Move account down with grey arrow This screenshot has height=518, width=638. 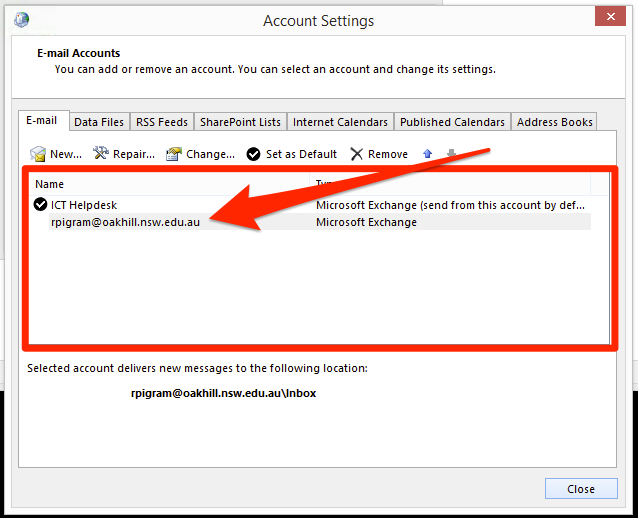click(x=451, y=153)
